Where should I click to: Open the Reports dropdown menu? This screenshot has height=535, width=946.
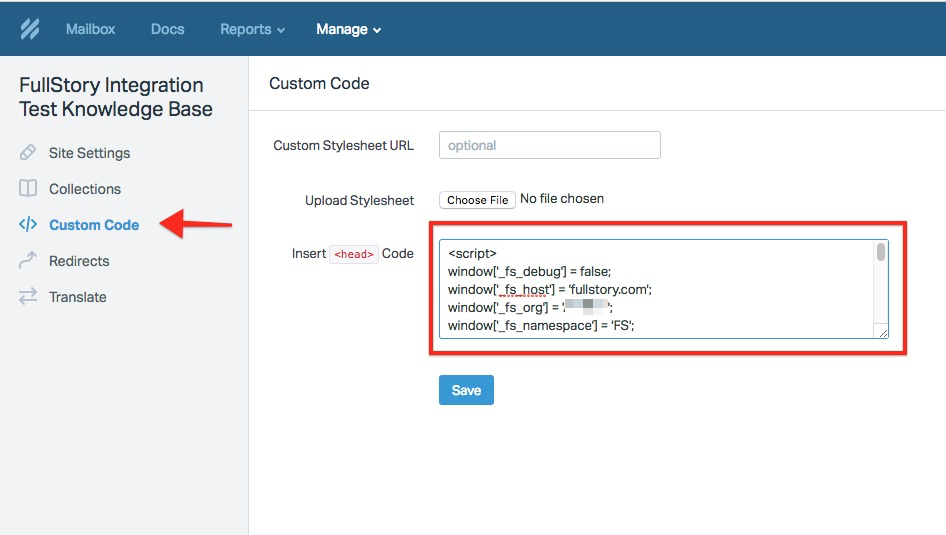point(252,29)
